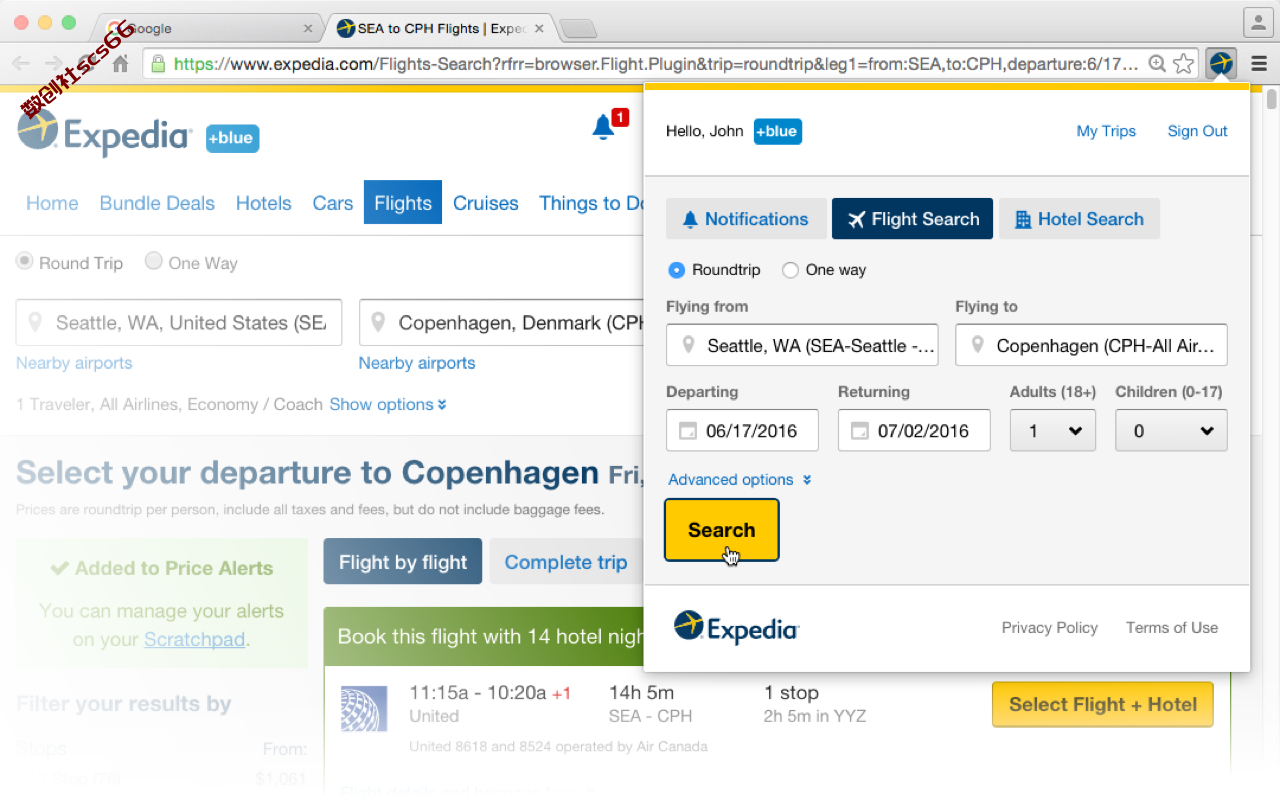Open My Trips link
The height and width of the screenshot is (800, 1280).
pyautogui.click(x=1106, y=131)
